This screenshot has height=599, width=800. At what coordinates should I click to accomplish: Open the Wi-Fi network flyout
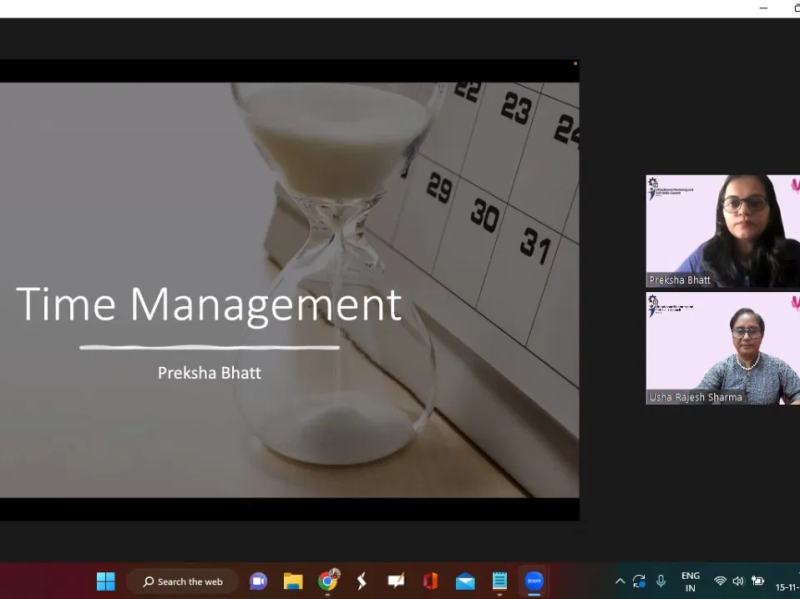[720, 581]
